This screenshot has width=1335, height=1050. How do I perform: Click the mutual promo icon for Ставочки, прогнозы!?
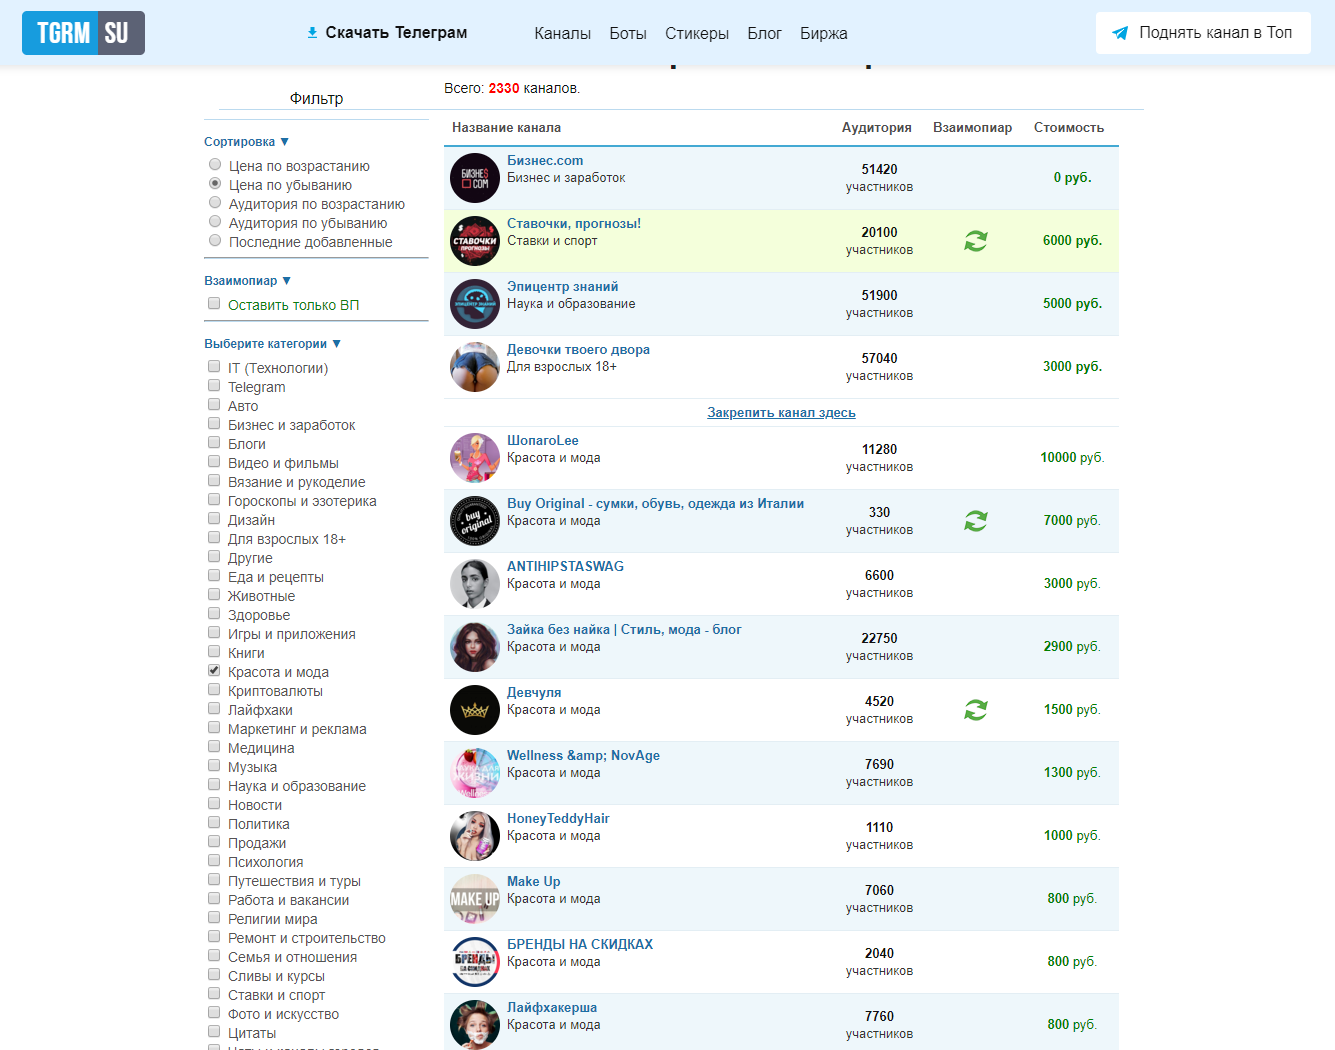[x=976, y=241]
